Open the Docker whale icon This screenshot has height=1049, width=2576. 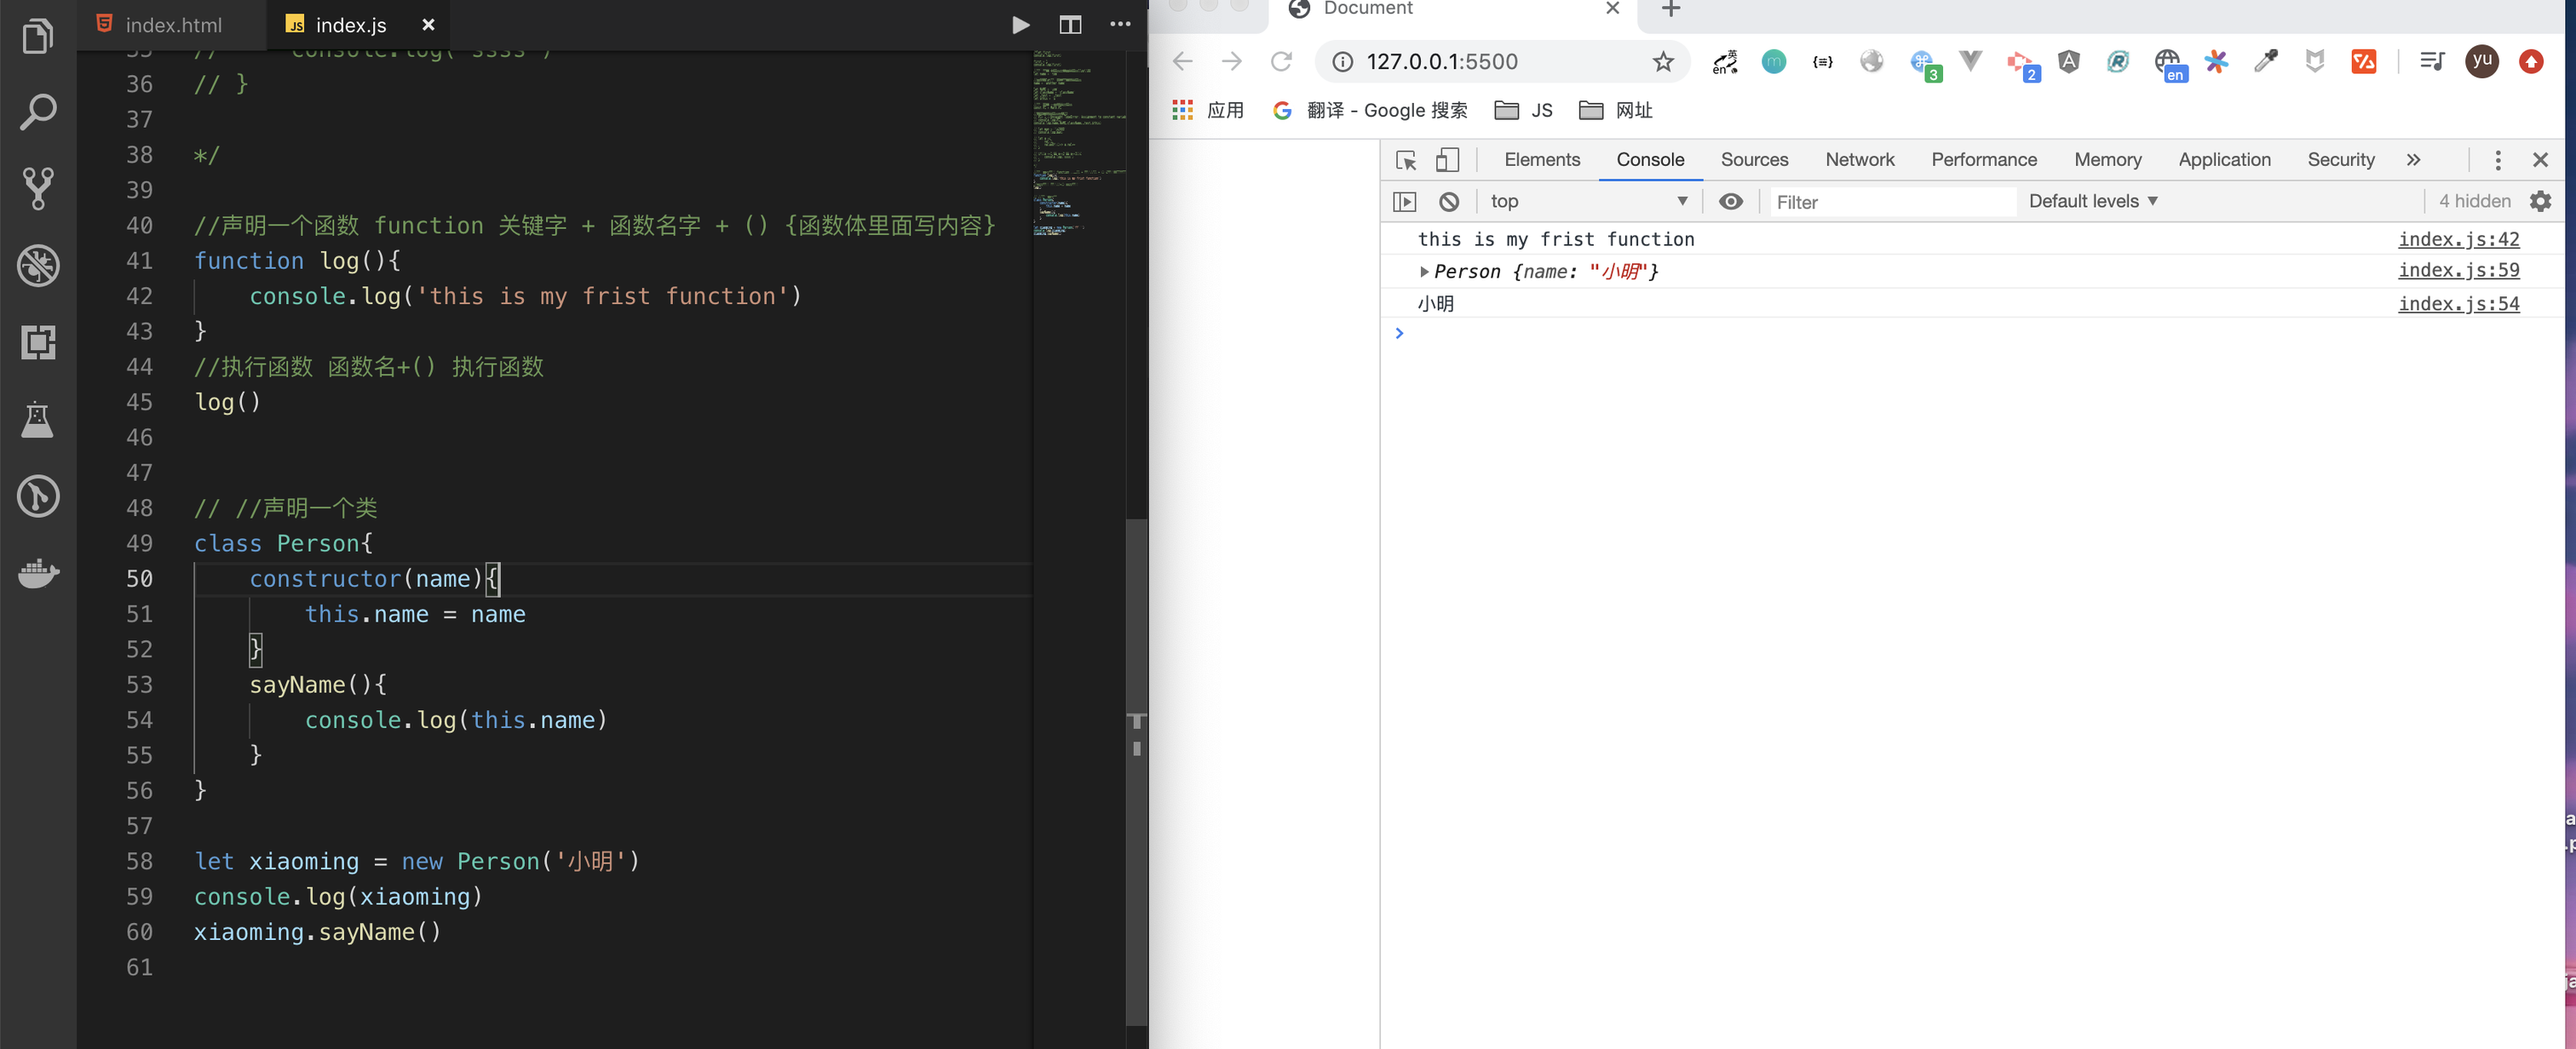[x=38, y=573]
